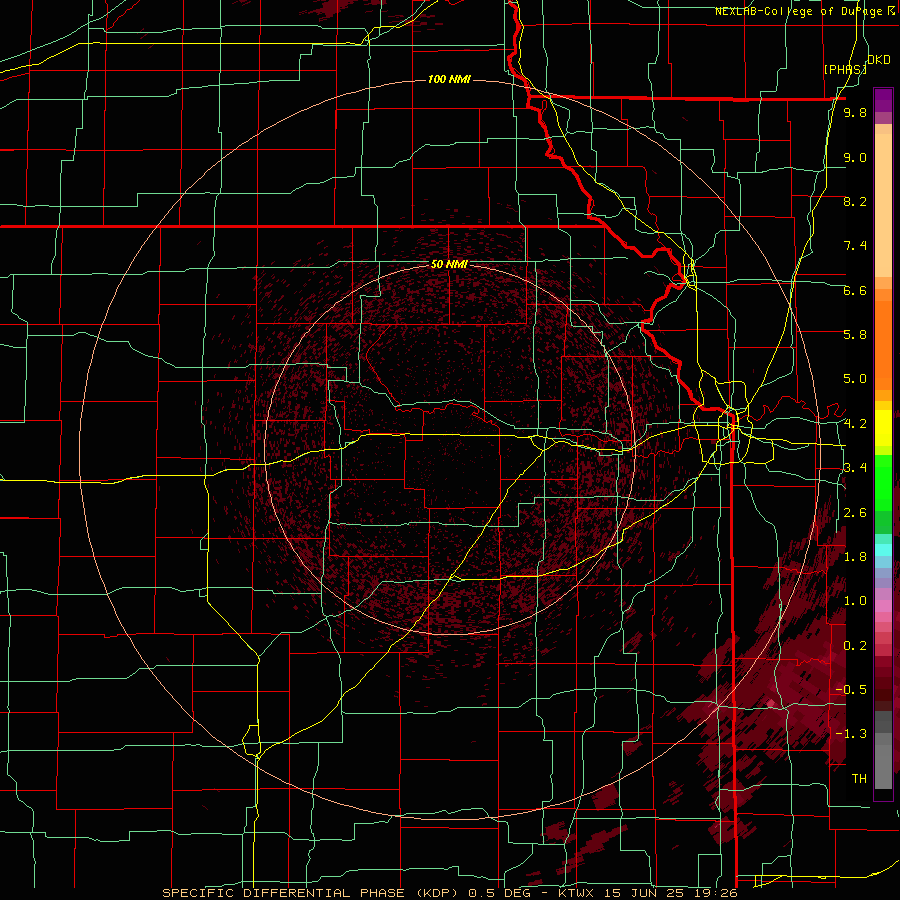Click the "8.2" legend value
The height and width of the screenshot is (900, 900).
pyautogui.click(x=855, y=201)
